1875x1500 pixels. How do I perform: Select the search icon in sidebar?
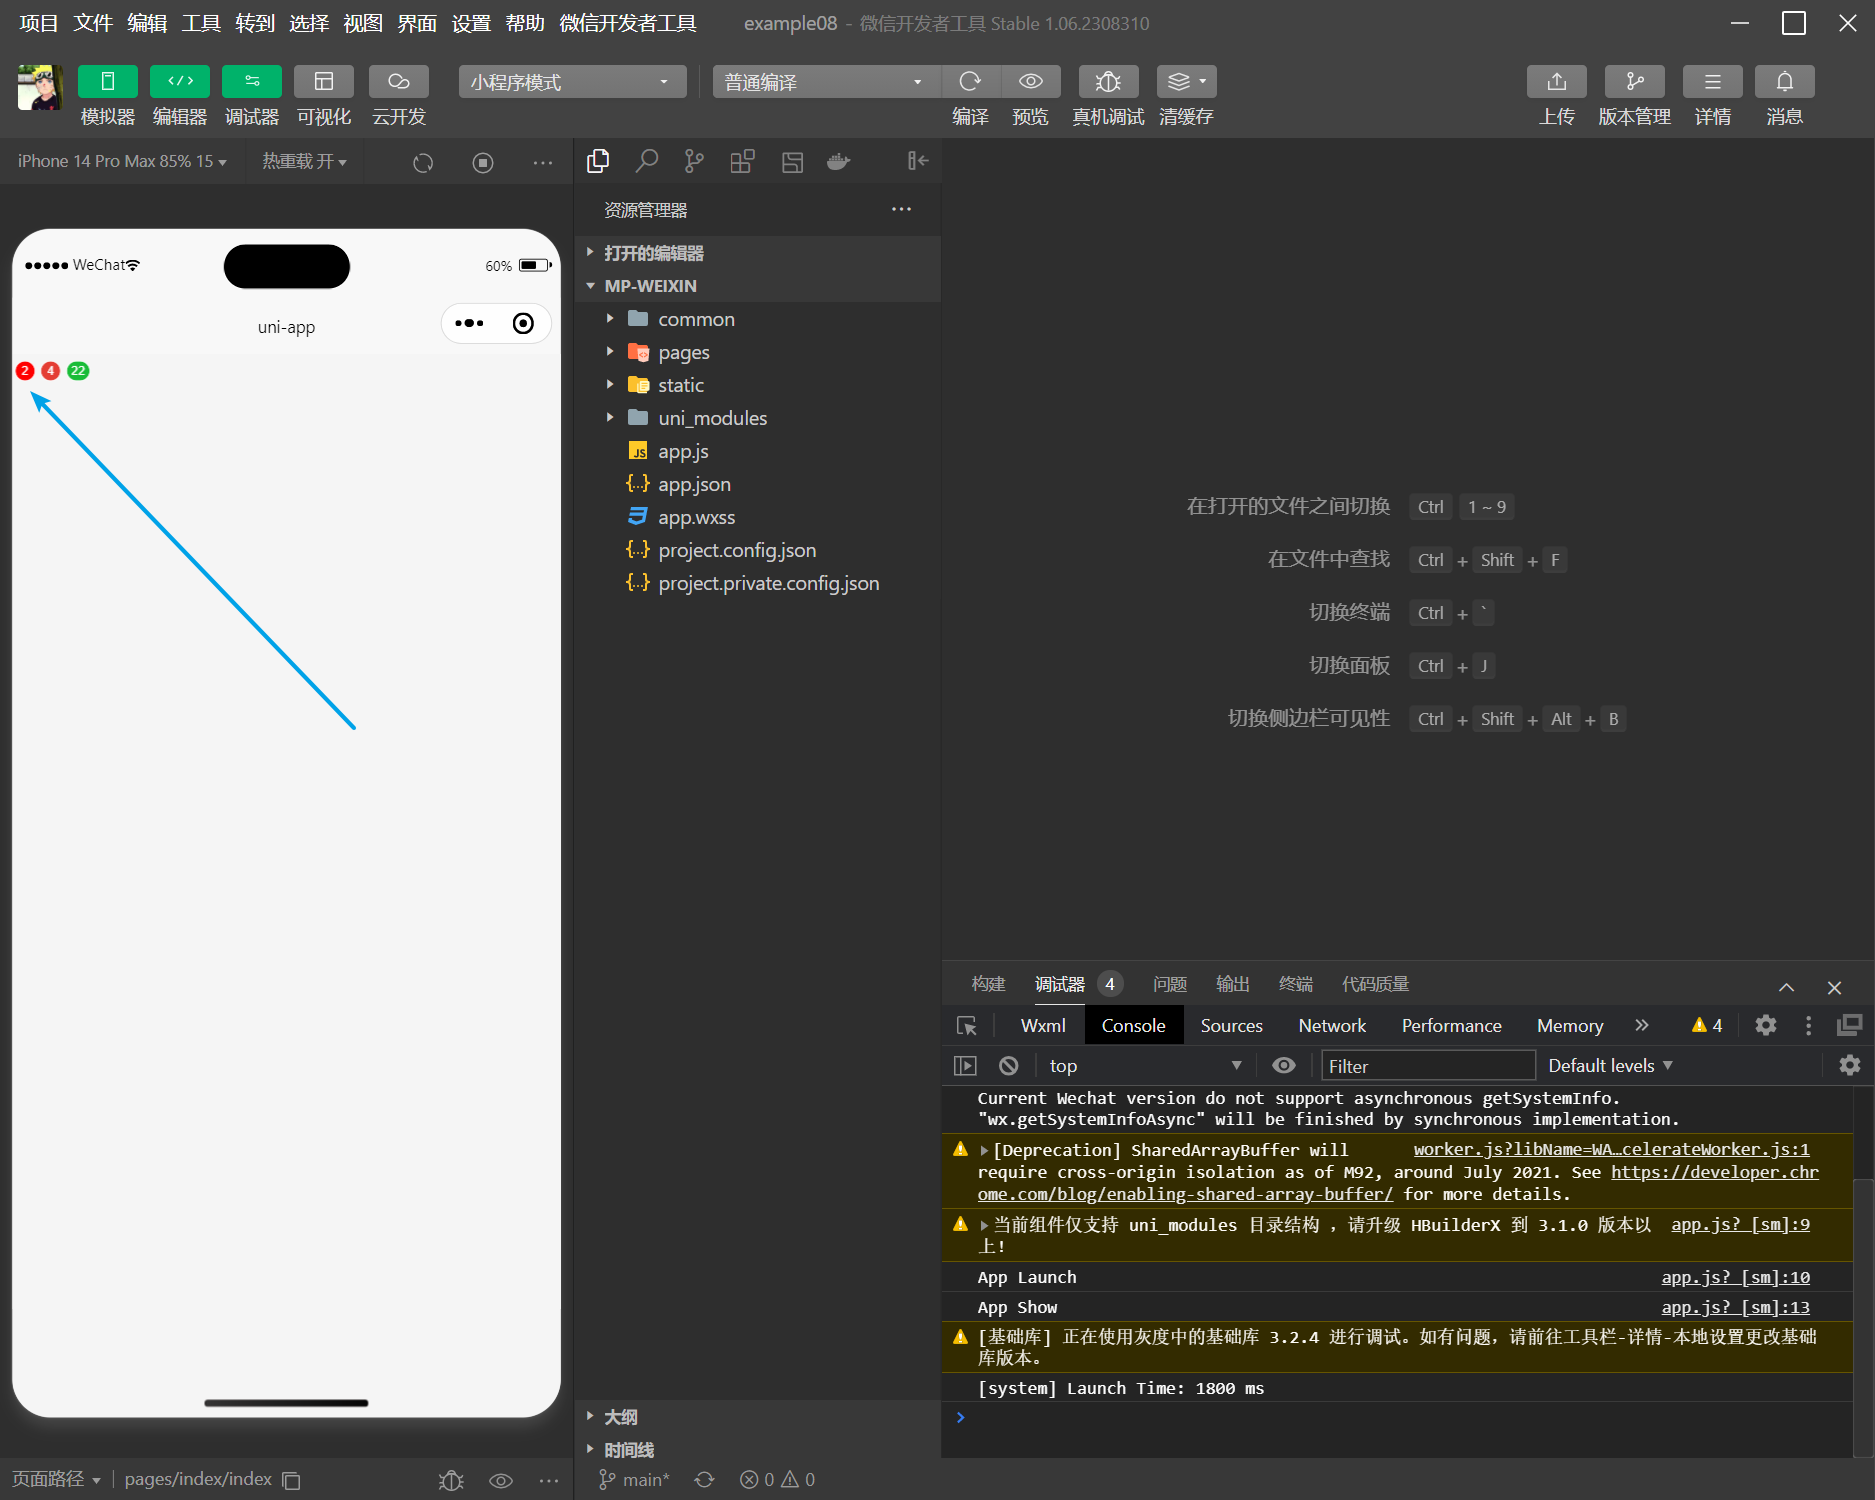point(647,161)
